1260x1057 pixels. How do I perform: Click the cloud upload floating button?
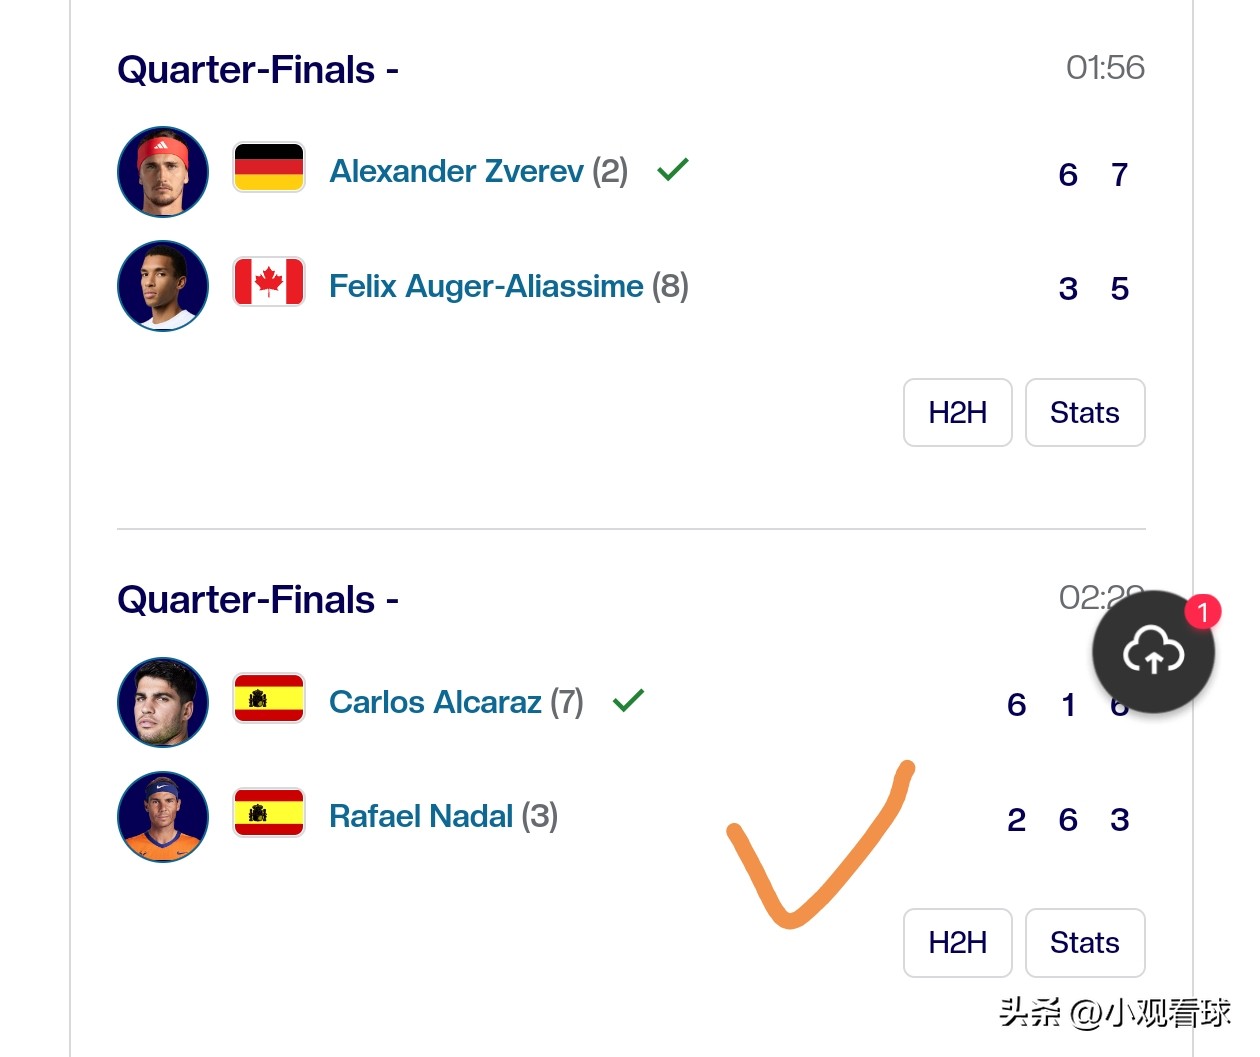(1153, 652)
